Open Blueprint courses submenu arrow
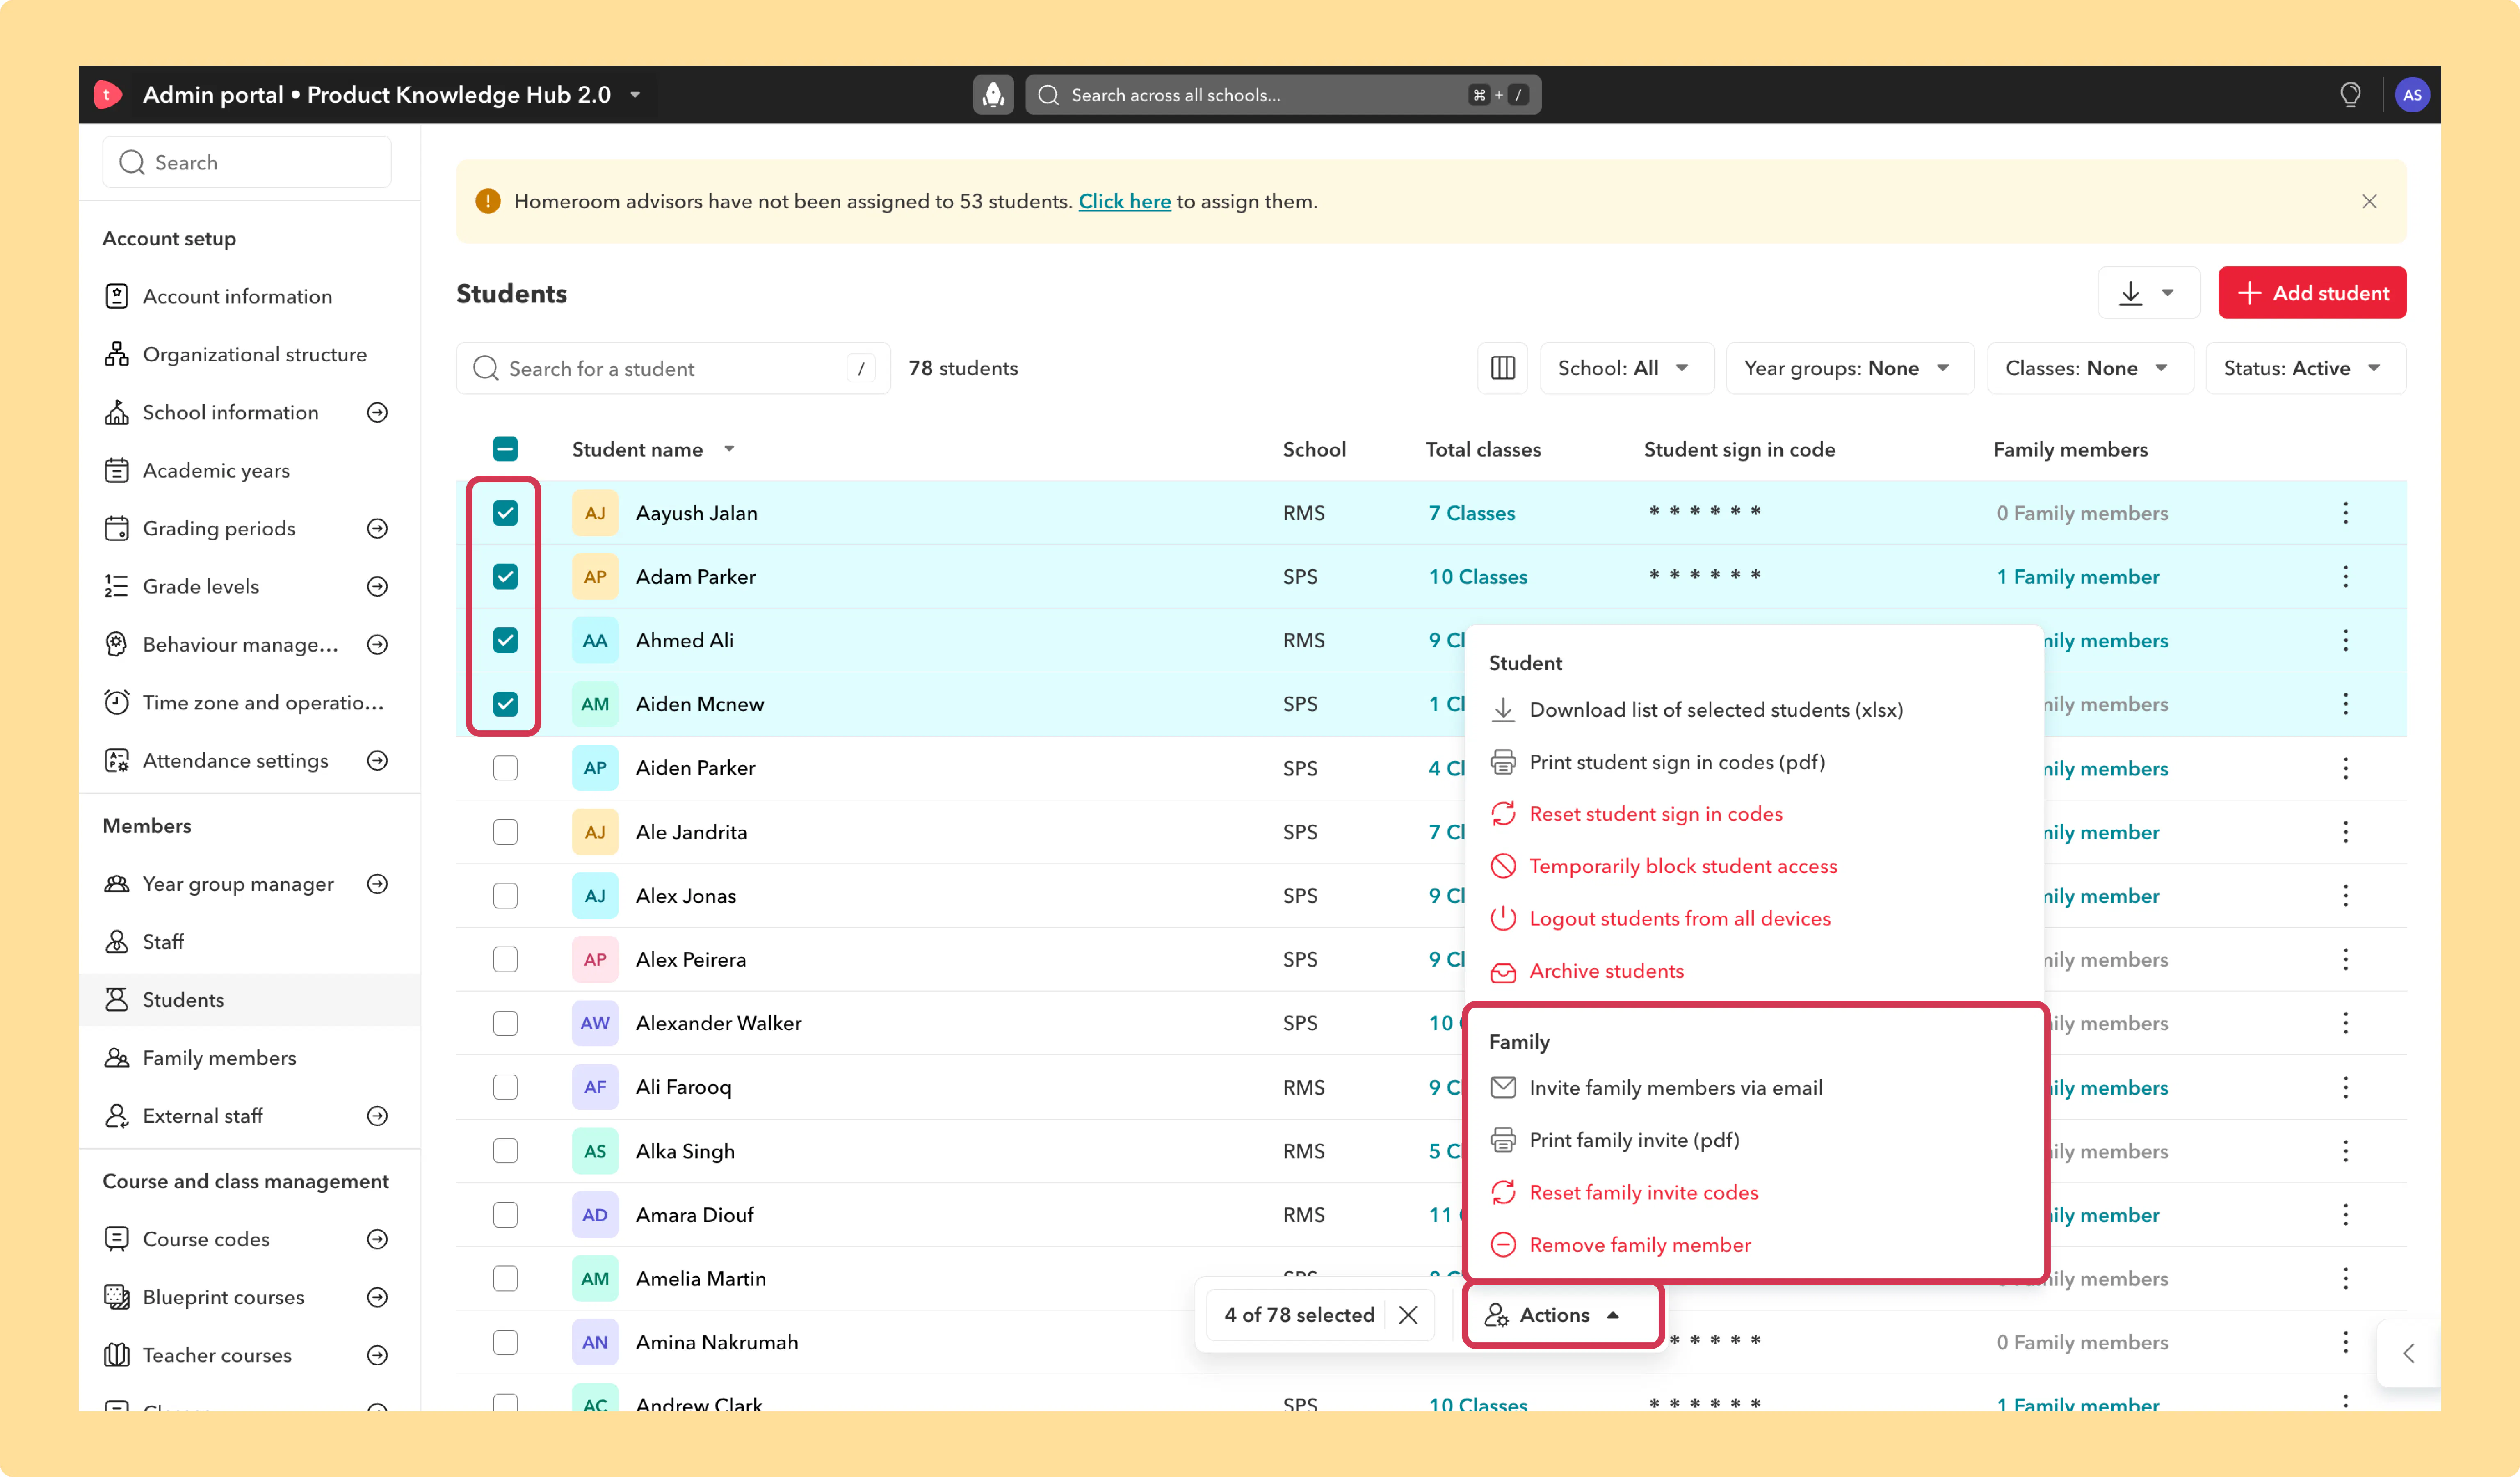This screenshot has width=2520, height=1477. pos(377,1297)
